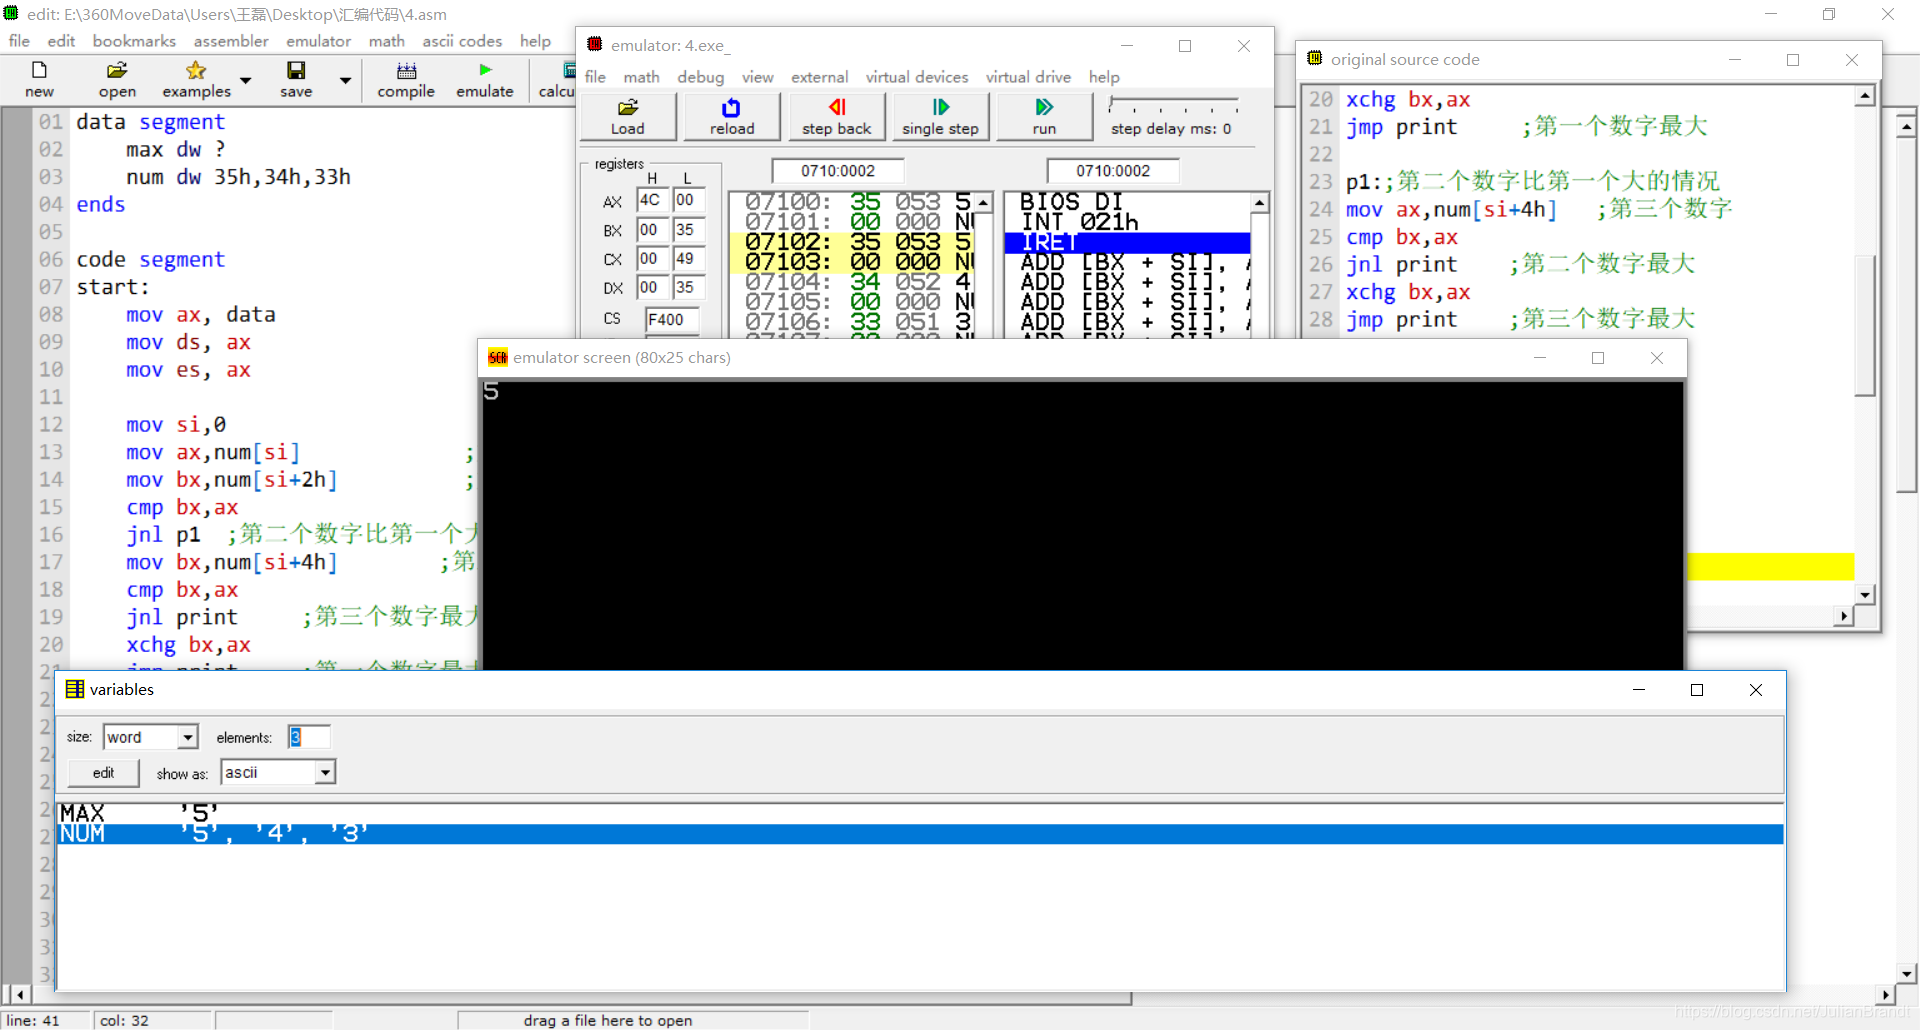Open the show as ascii dropdown

pos(324,772)
